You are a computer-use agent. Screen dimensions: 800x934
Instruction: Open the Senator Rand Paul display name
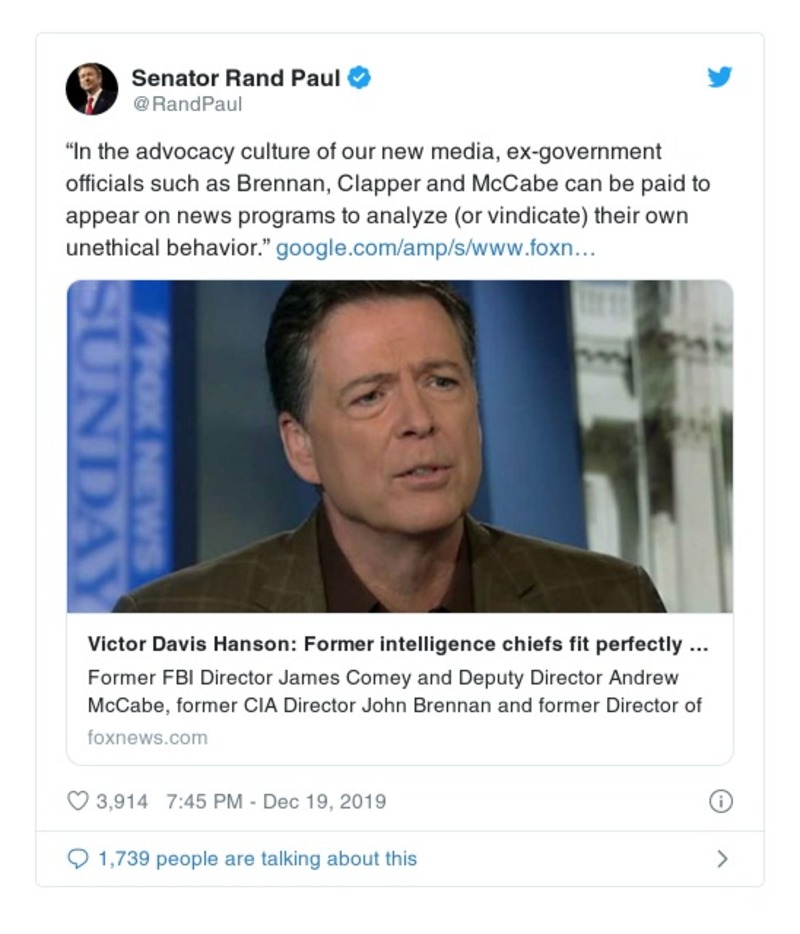point(236,77)
